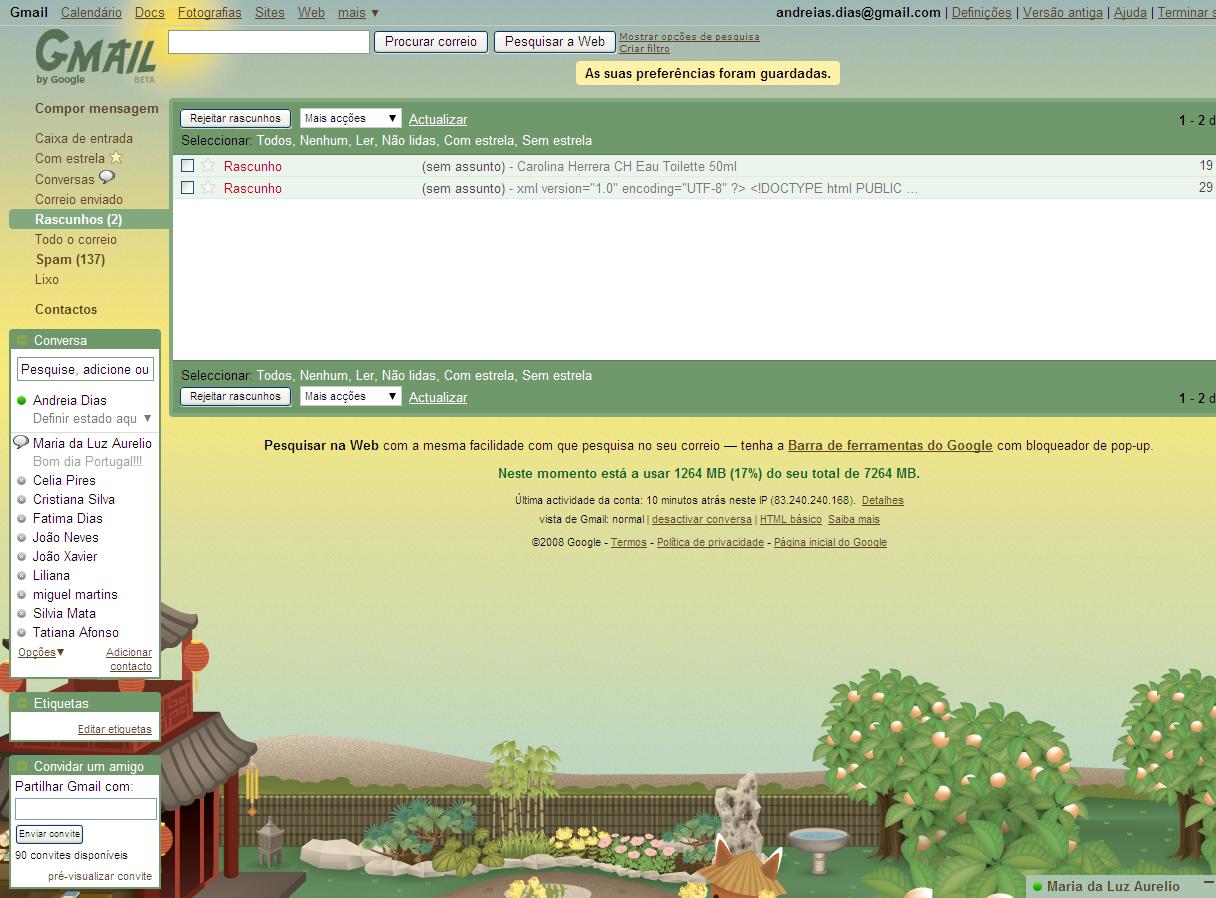Go to Caixa de entrada

pos(84,138)
